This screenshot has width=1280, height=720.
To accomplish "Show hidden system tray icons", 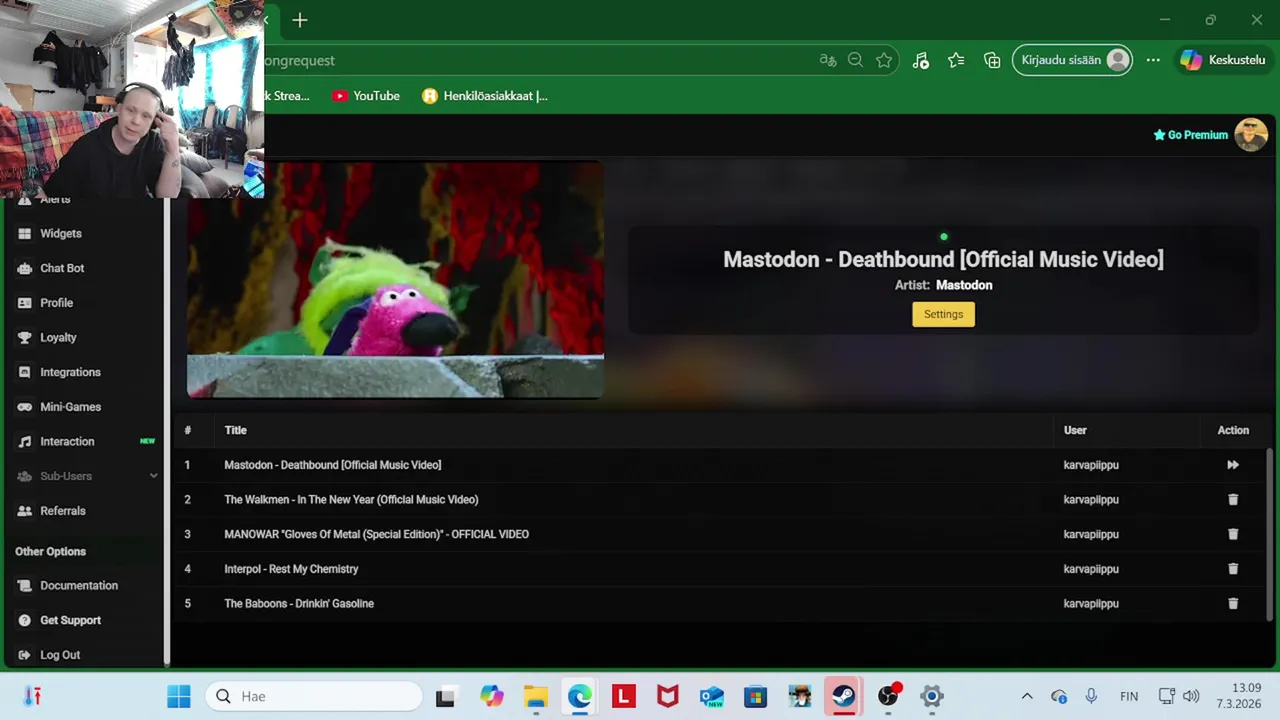I will point(1026,696).
